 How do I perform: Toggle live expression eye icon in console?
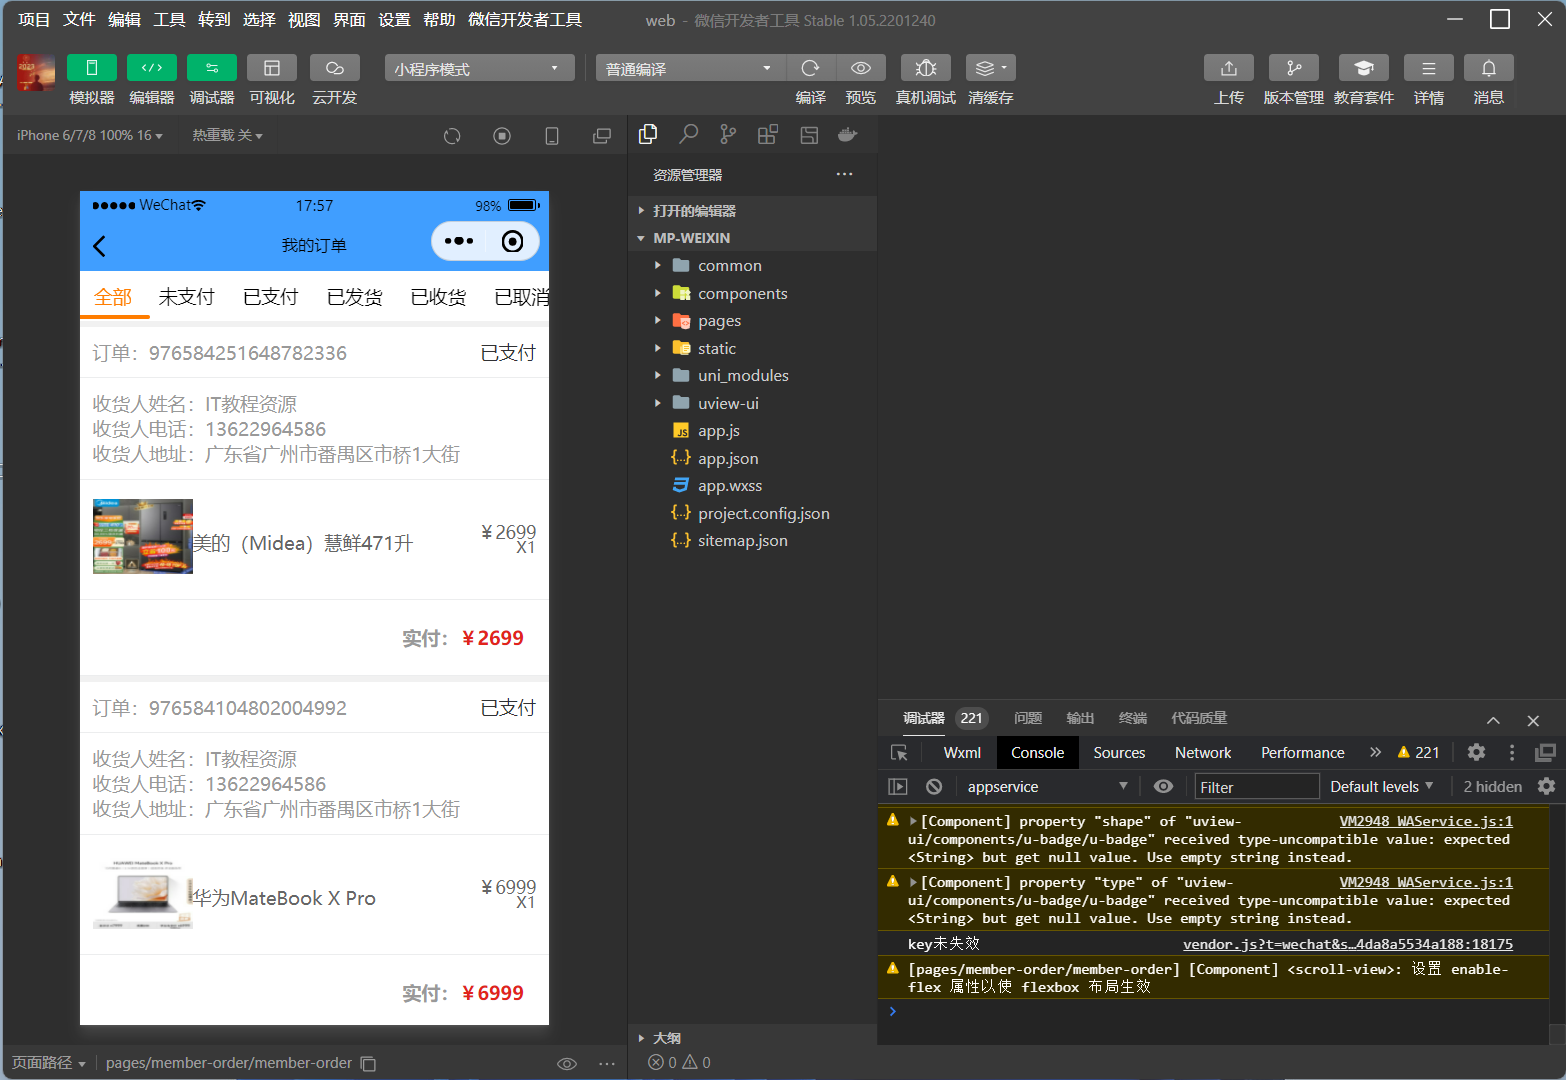pyautogui.click(x=1163, y=786)
